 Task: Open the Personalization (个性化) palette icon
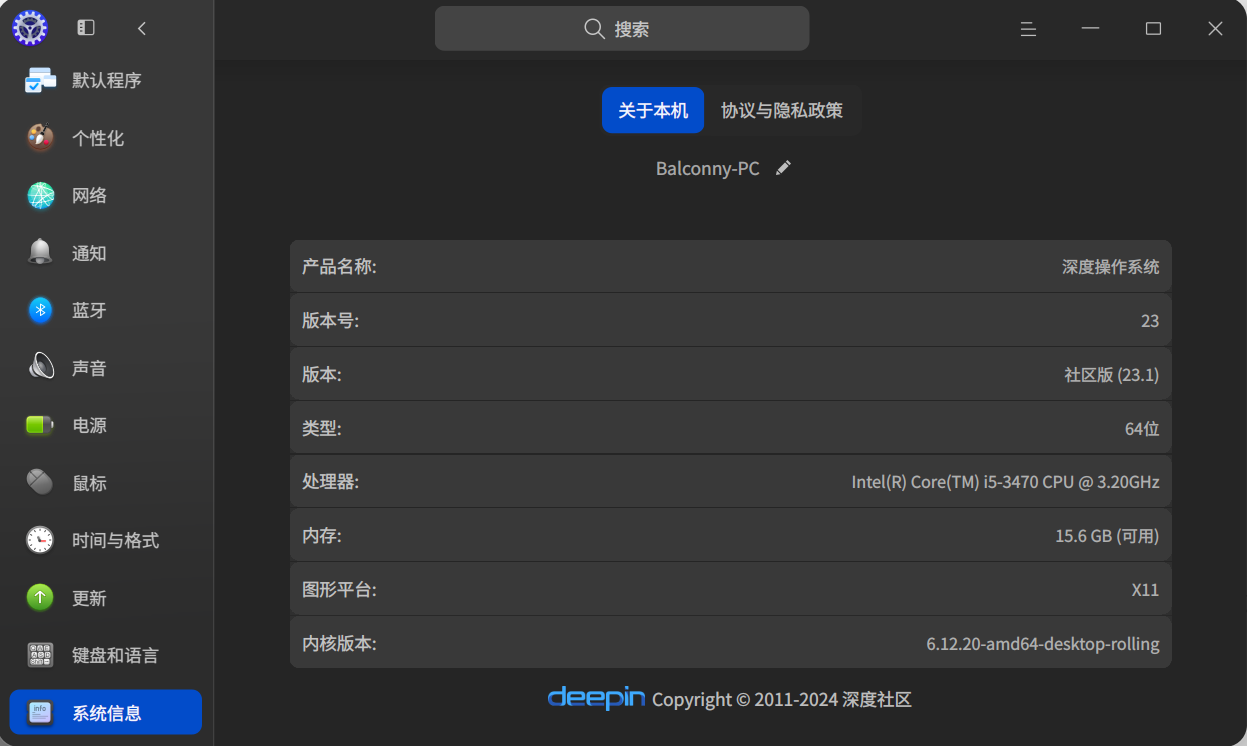(40, 138)
